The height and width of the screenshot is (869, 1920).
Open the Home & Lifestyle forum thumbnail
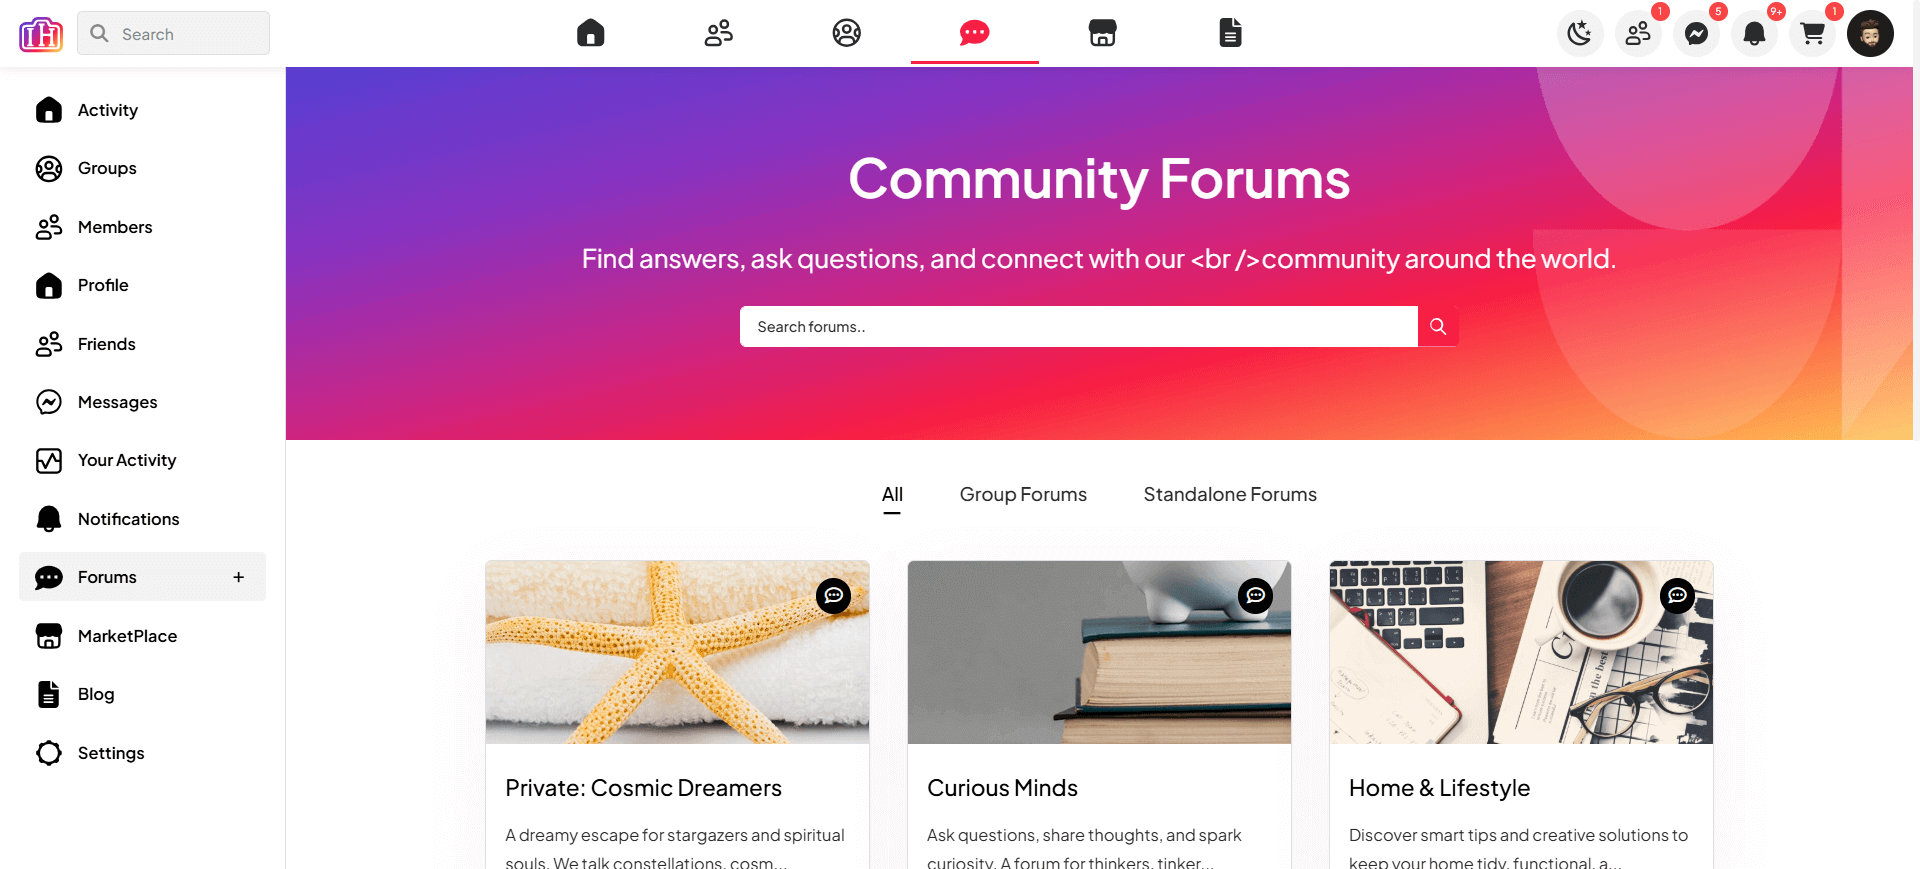[x=1521, y=652]
